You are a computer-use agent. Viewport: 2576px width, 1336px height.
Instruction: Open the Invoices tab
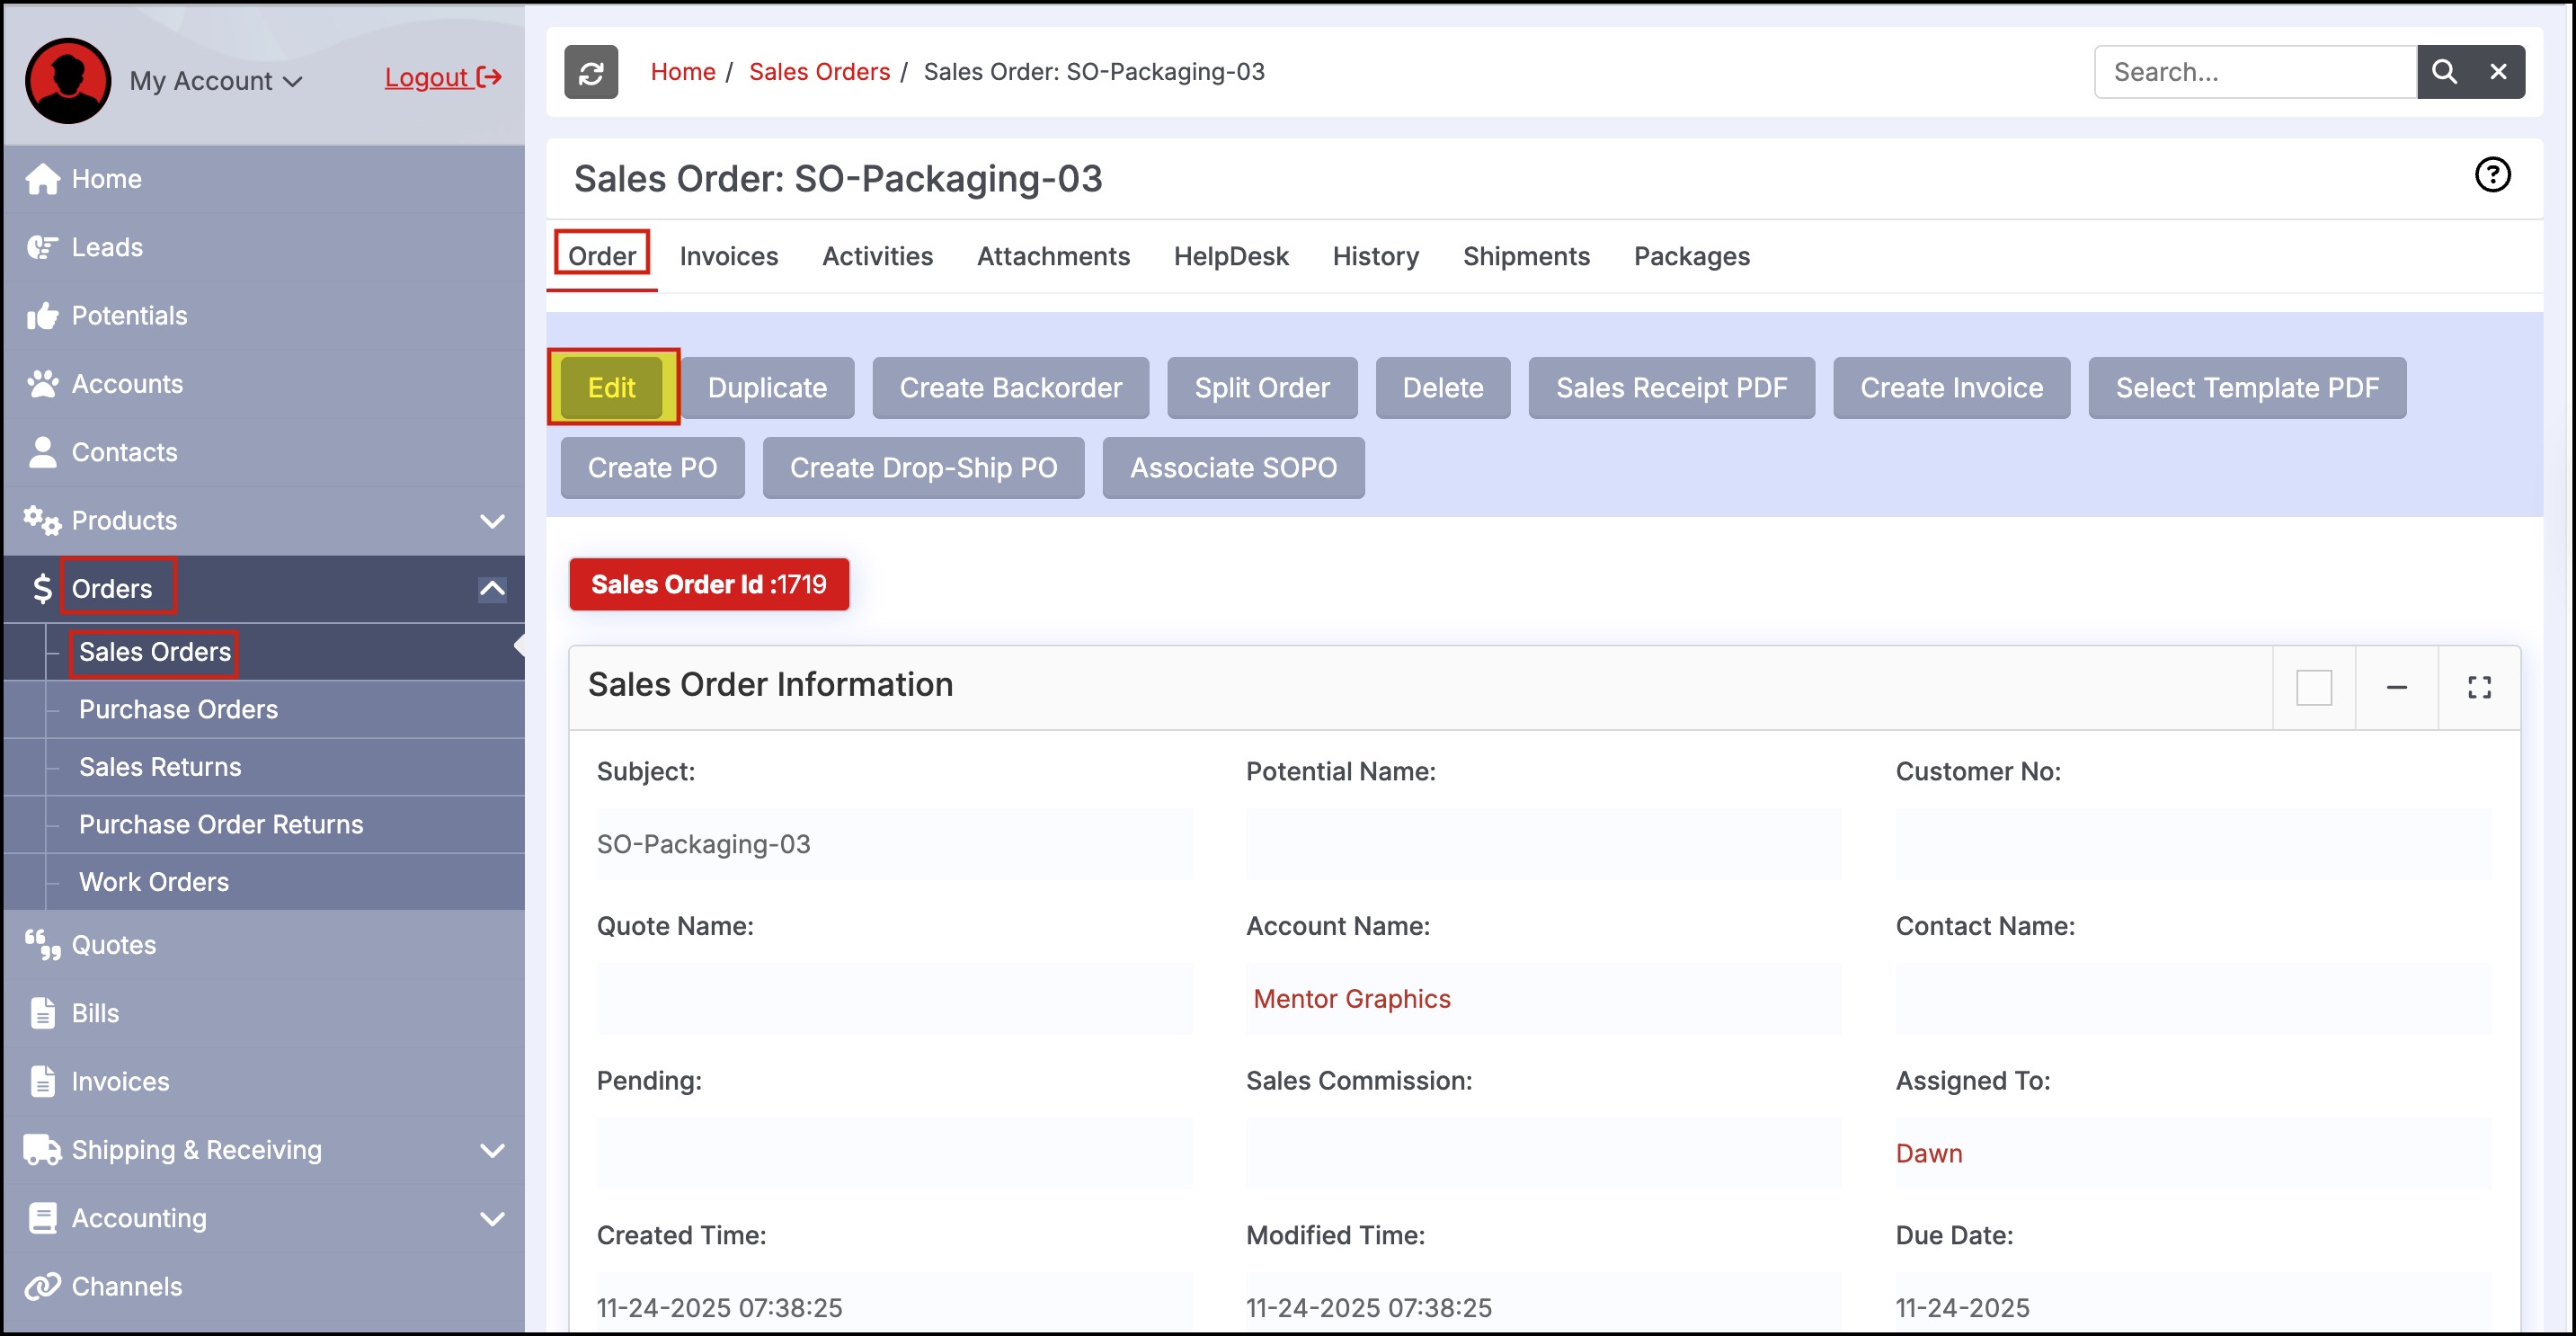728,256
